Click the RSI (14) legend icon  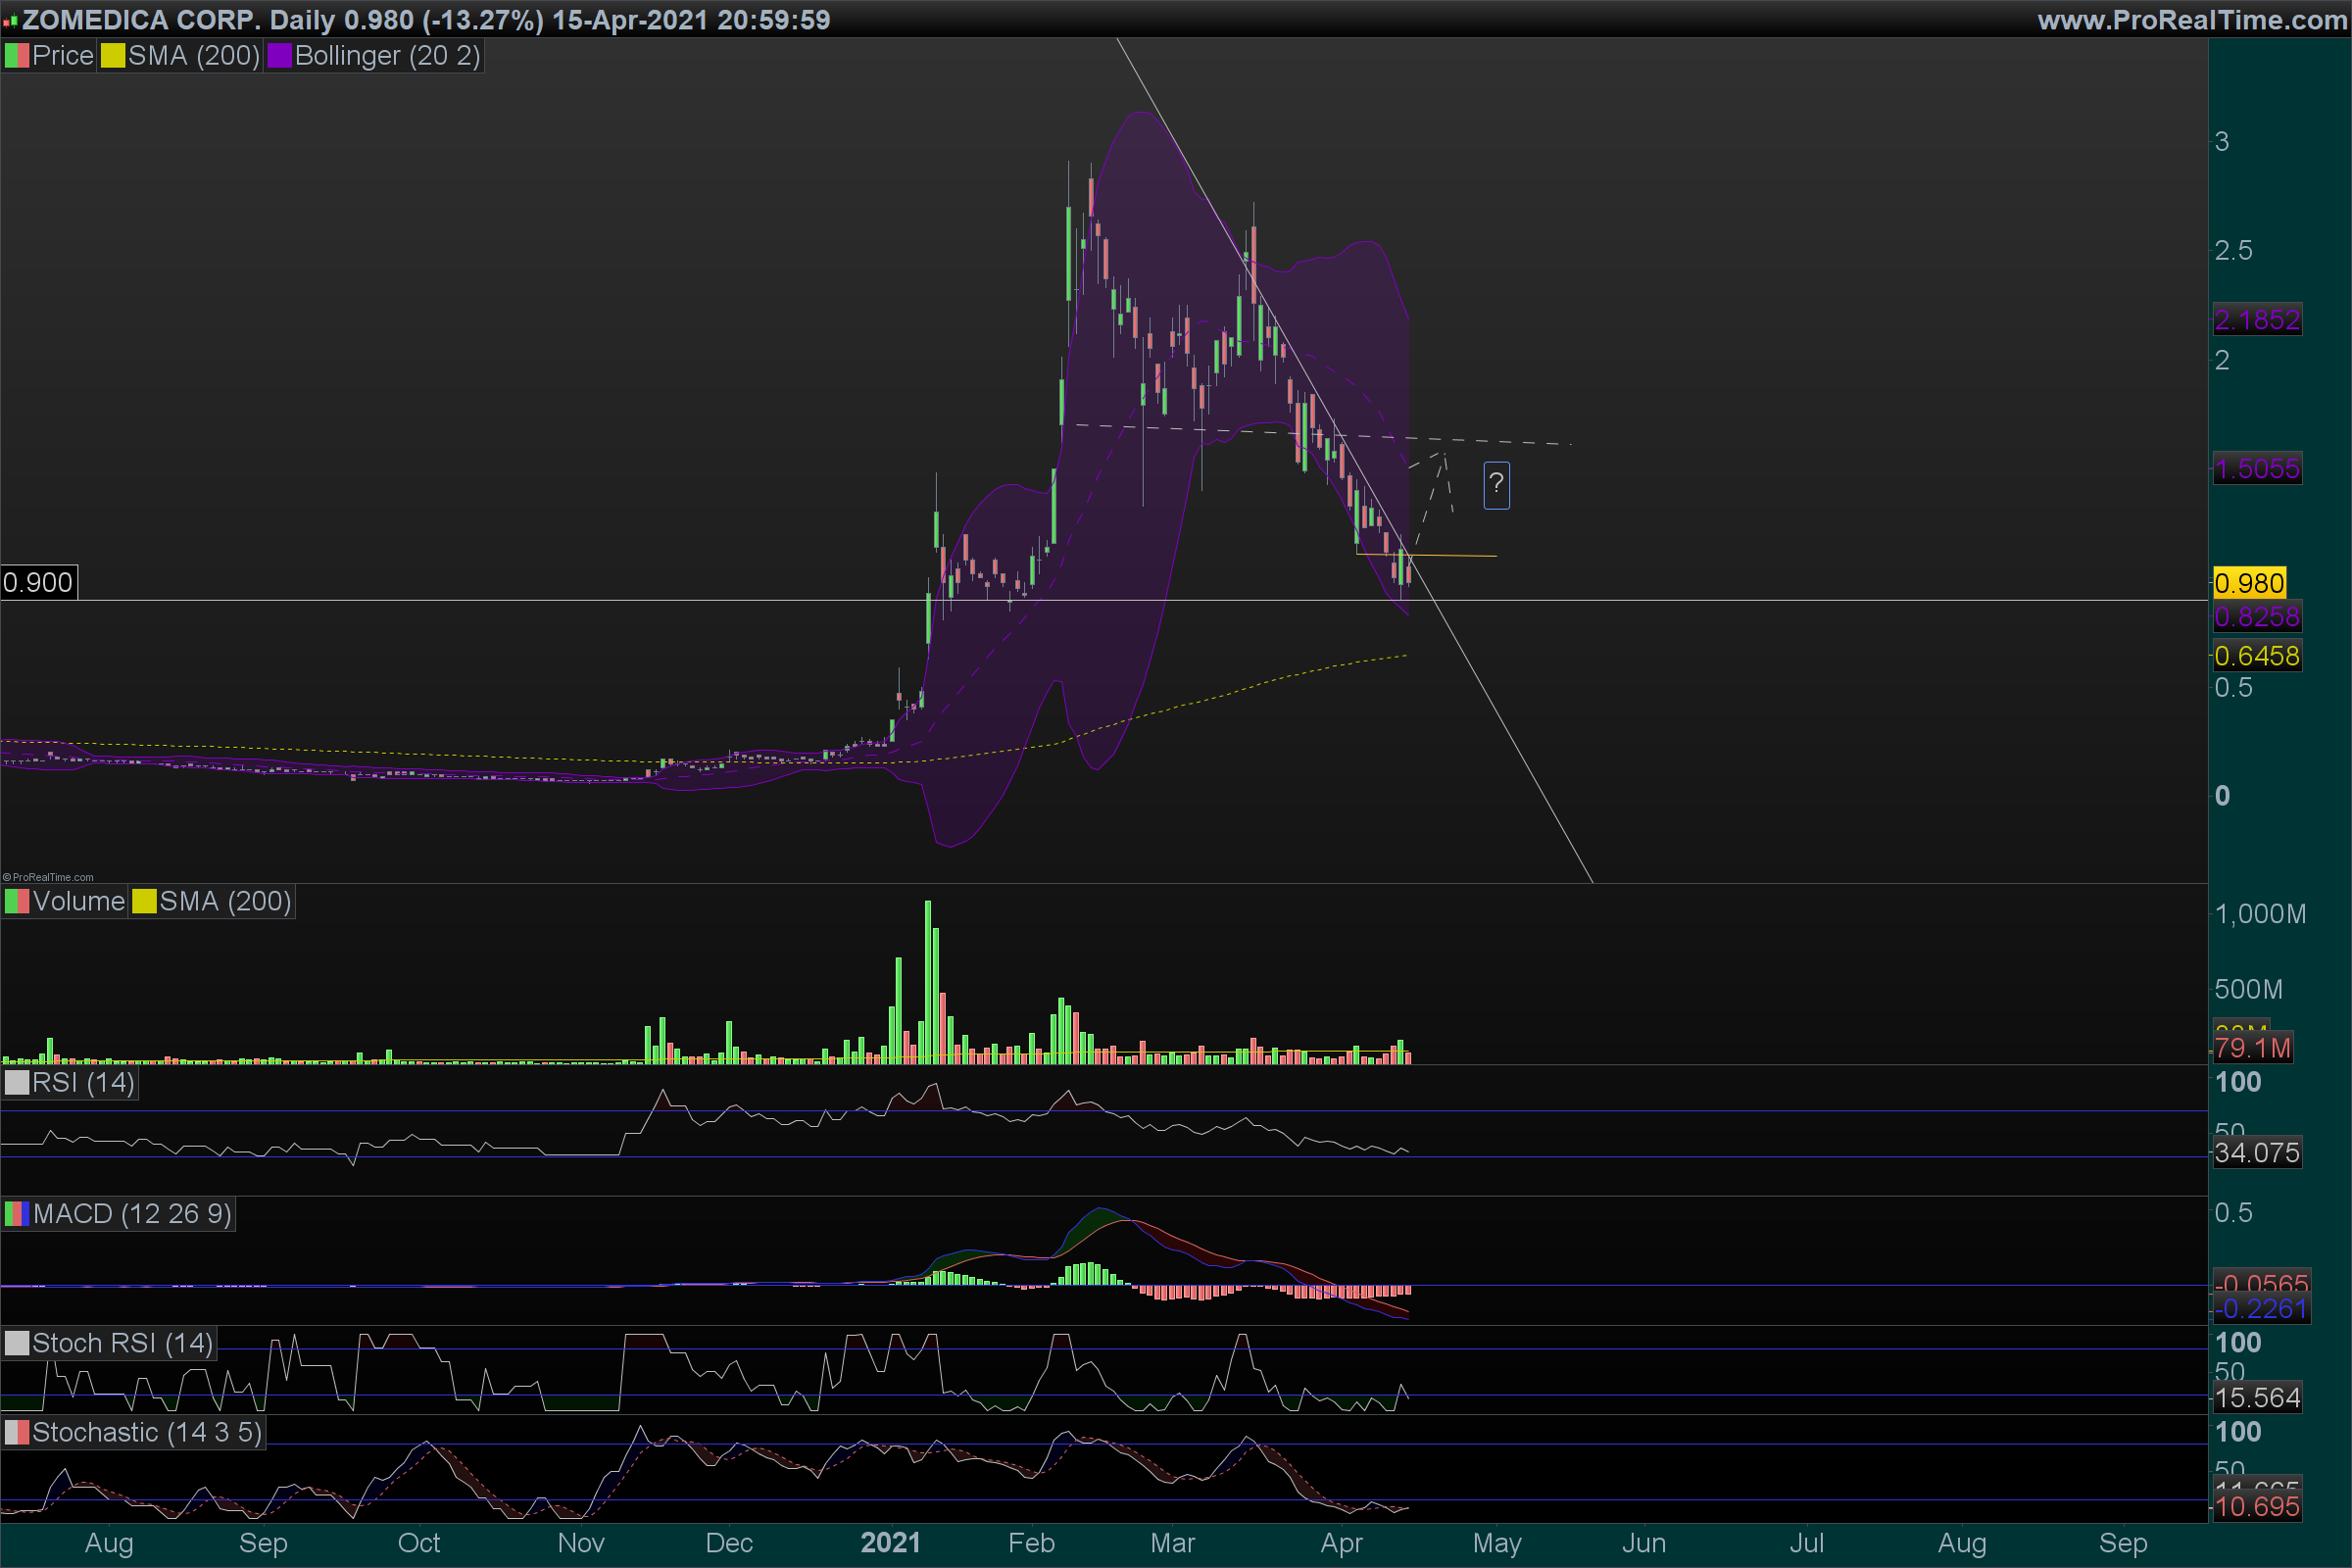point(17,1082)
